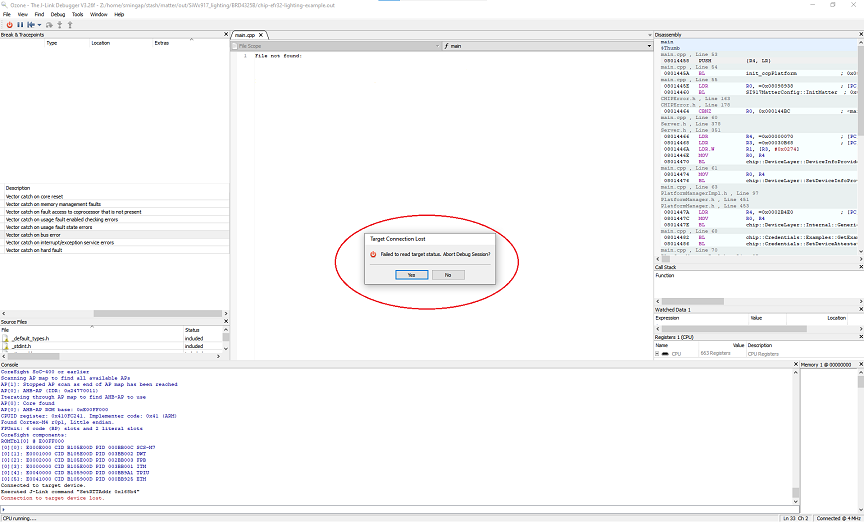Close the Call Stack panel
The image size is (864, 522).
point(861,267)
